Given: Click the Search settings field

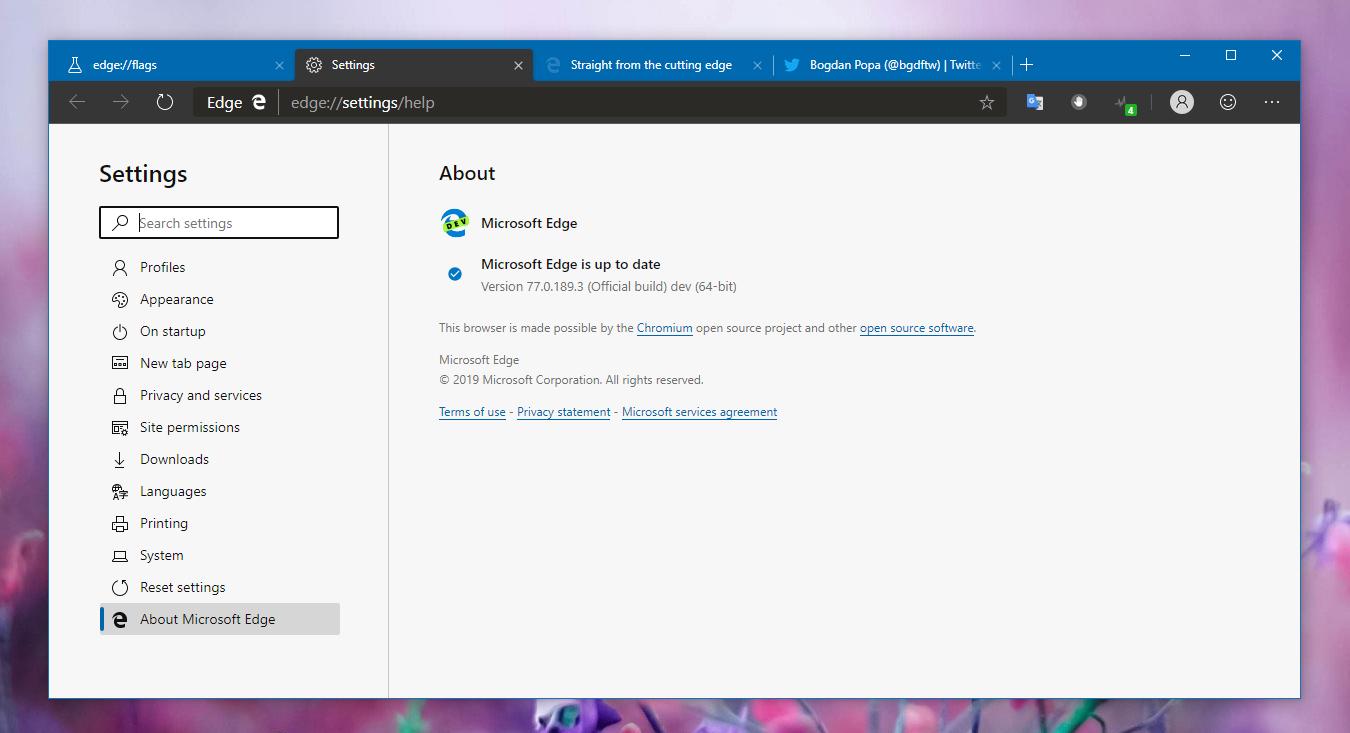Looking at the screenshot, I should (x=219, y=222).
